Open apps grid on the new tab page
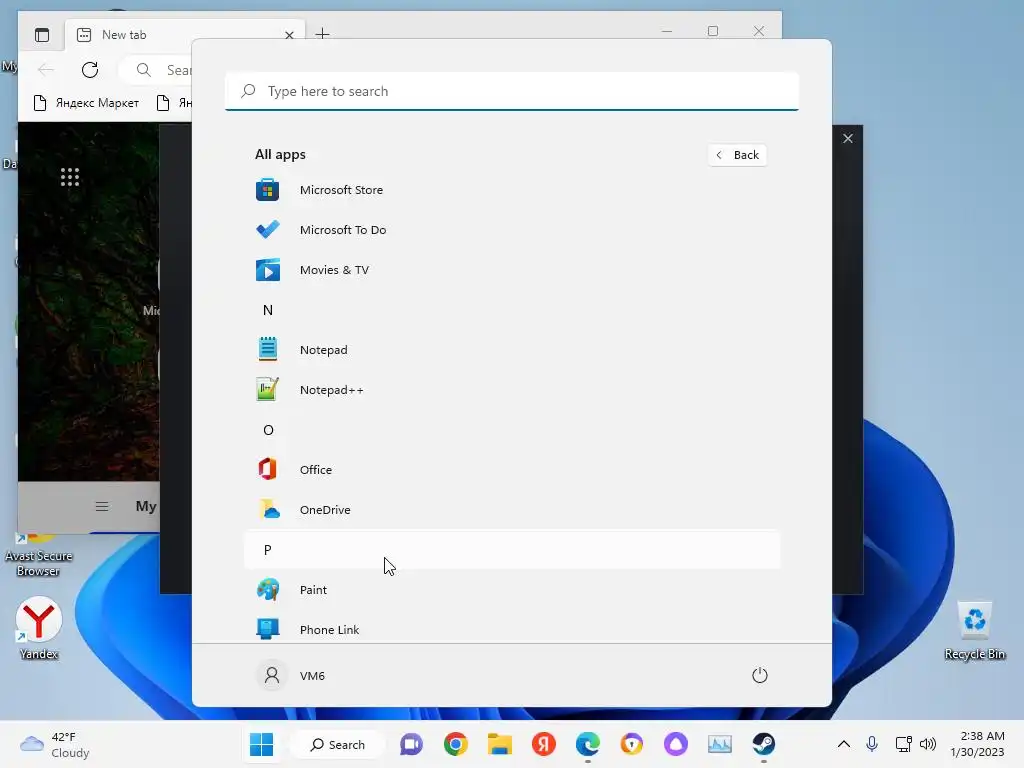Screen dimensions: 1024x768 point(70,177)
